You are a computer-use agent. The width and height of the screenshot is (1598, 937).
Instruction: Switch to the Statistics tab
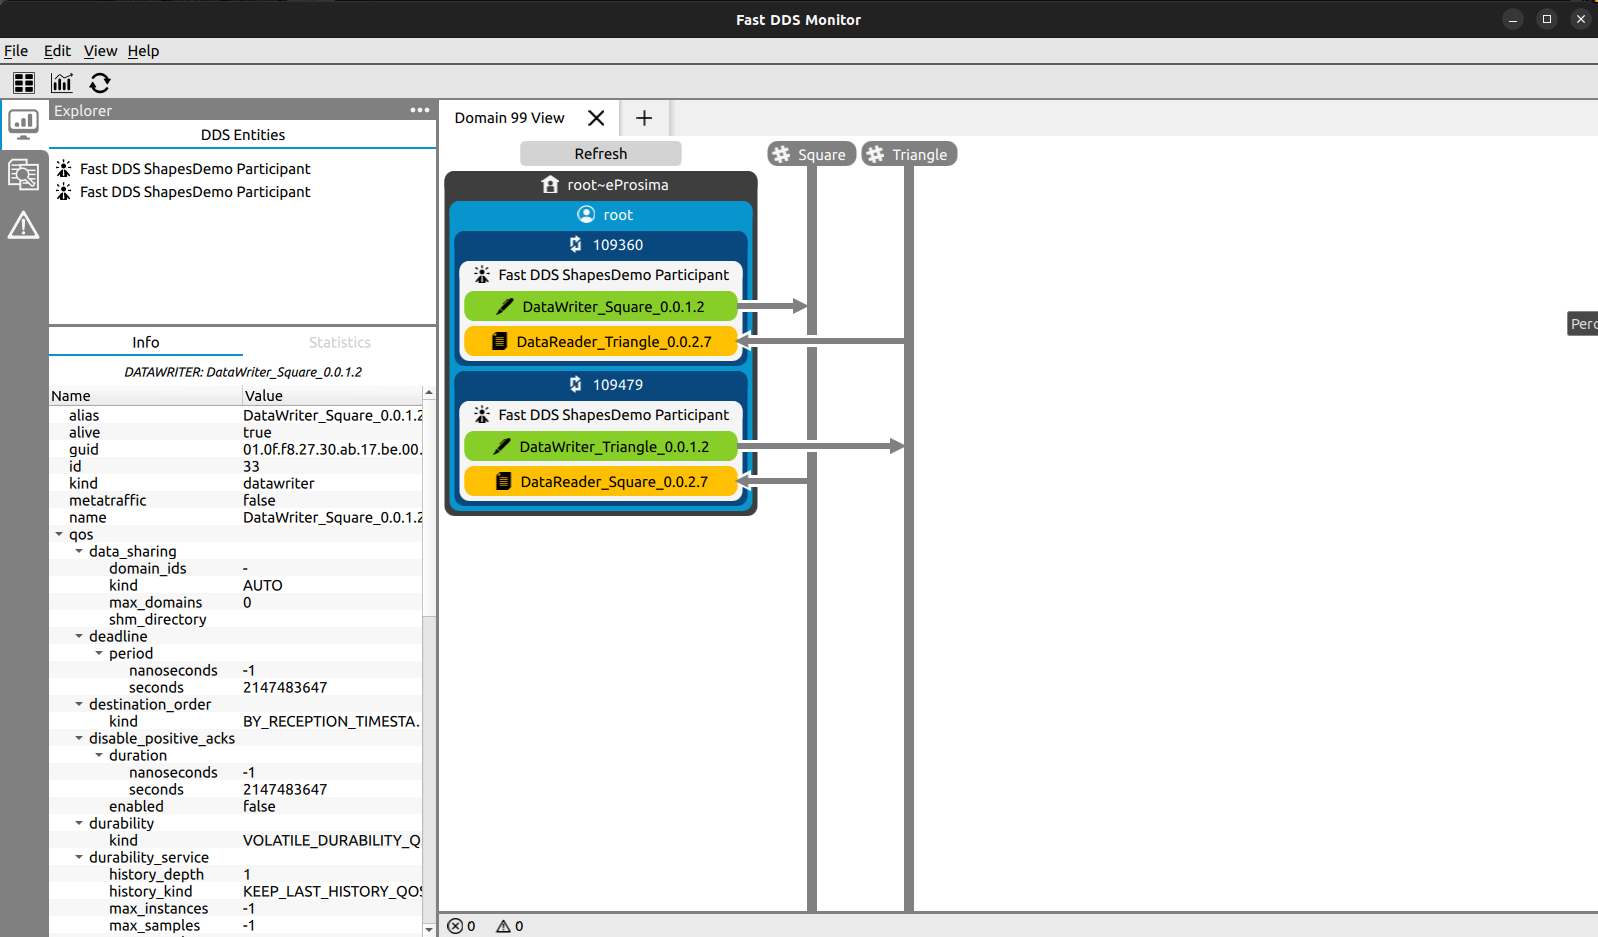tap(340, 342)
